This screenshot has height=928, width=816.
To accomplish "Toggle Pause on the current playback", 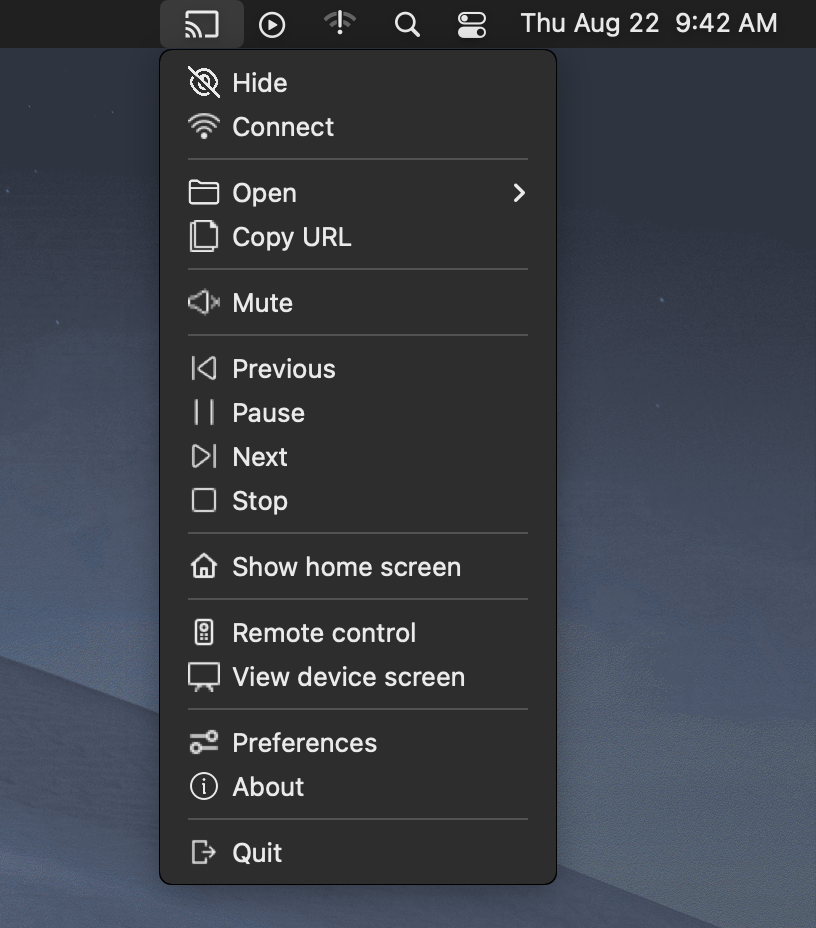I will [x=267, y=412].
